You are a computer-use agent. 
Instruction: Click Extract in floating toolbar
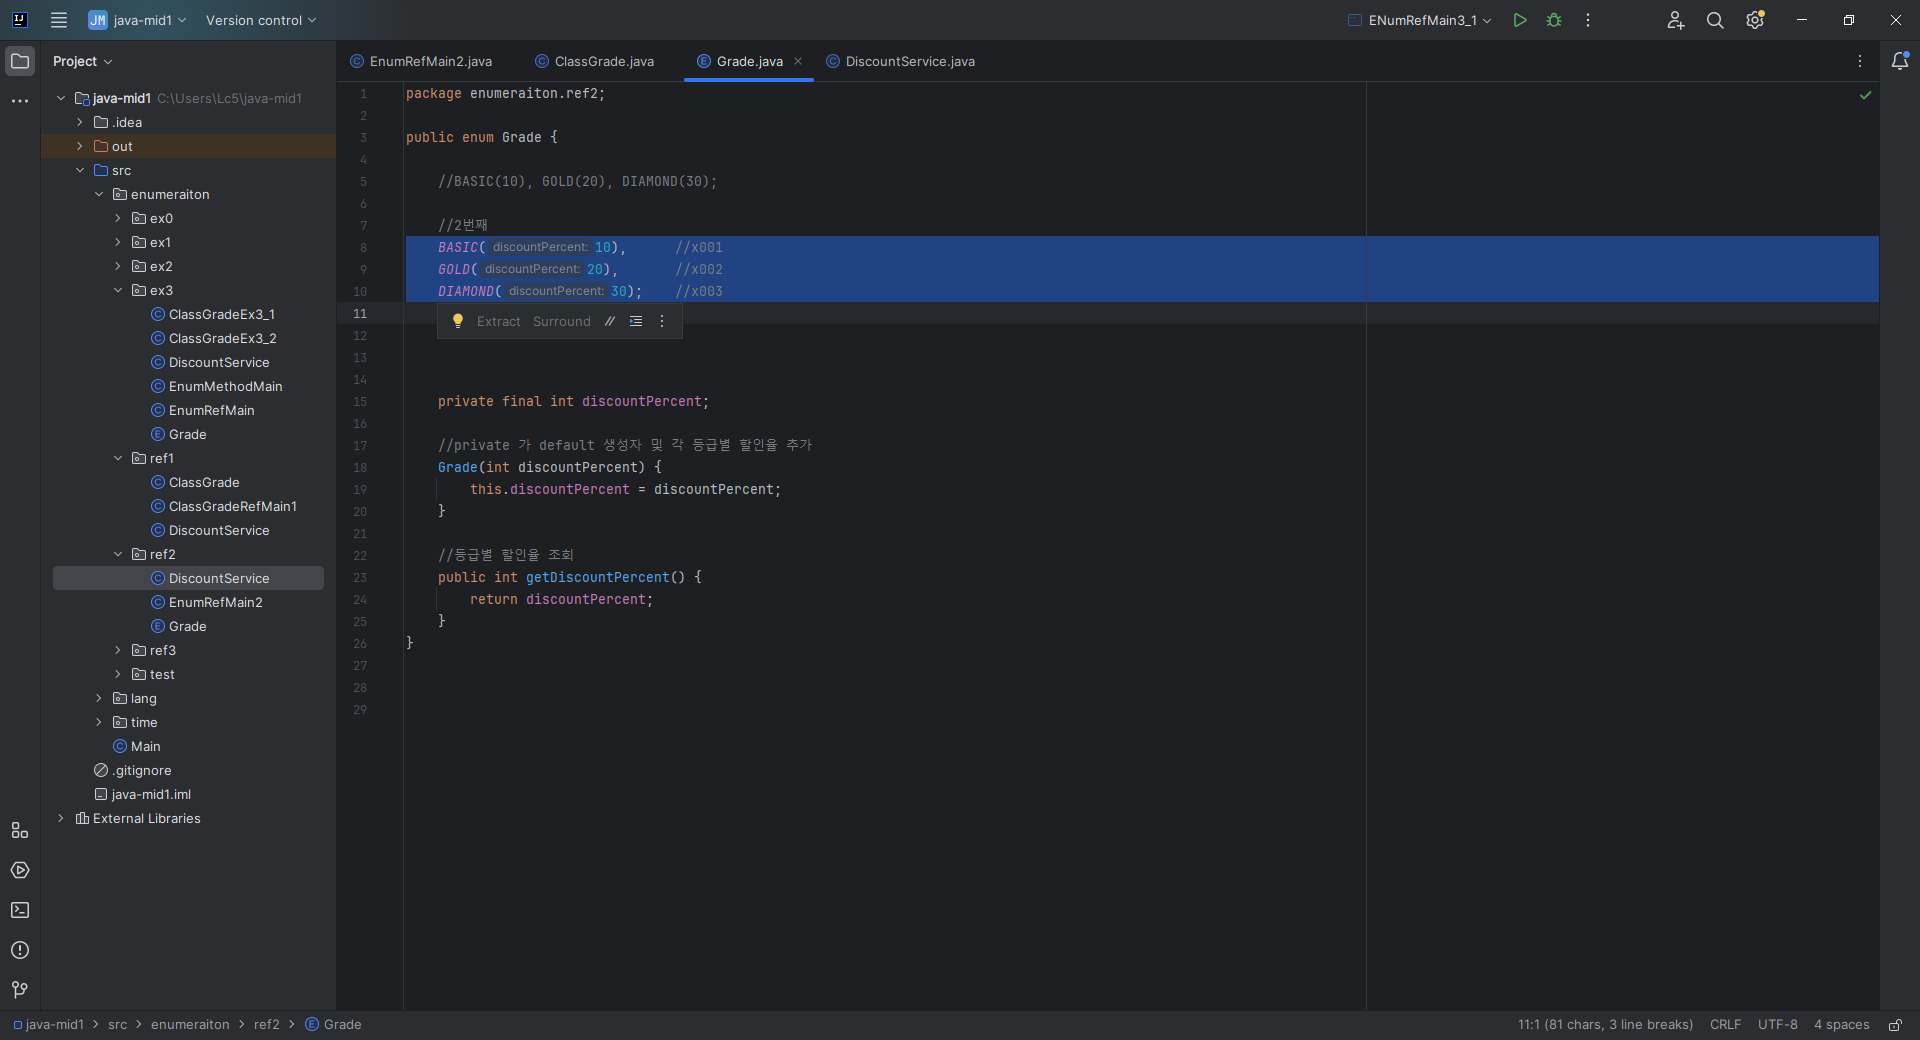(x=499, y=321)
